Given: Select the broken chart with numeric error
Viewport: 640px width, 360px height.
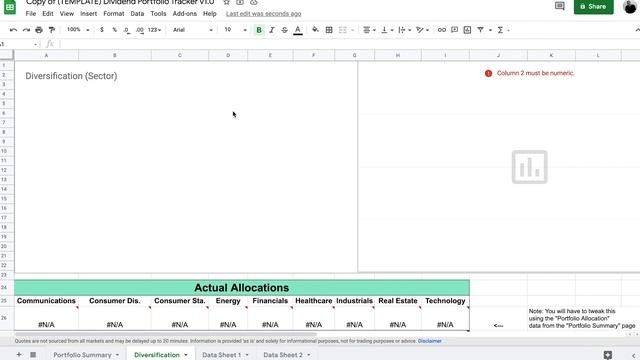Looking at the screenshot, I should (499, 167).
